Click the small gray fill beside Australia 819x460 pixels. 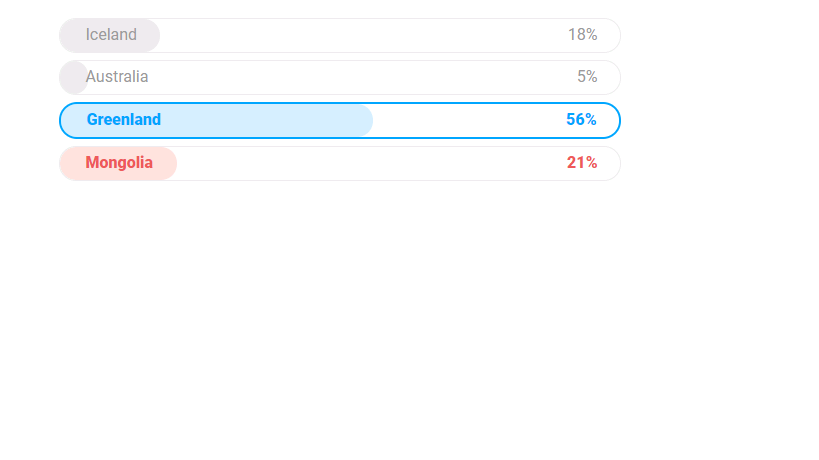point(74,77)
